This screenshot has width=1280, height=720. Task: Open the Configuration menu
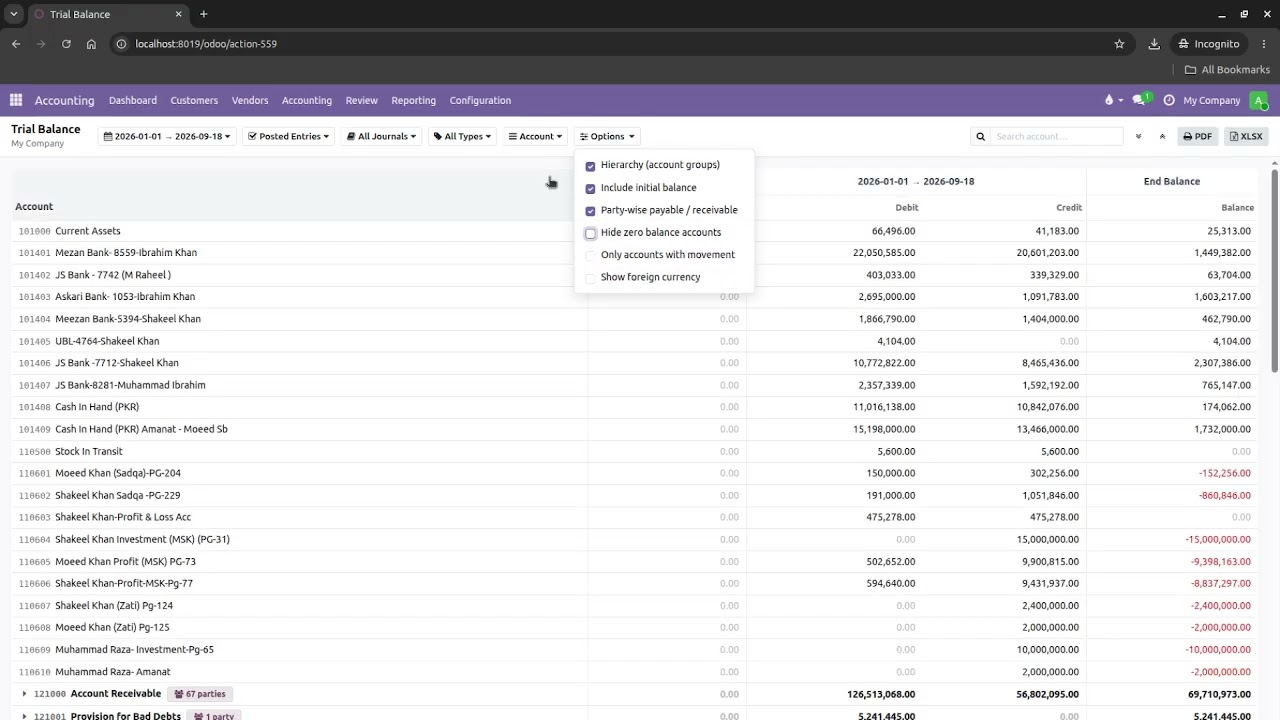point(480,100)
